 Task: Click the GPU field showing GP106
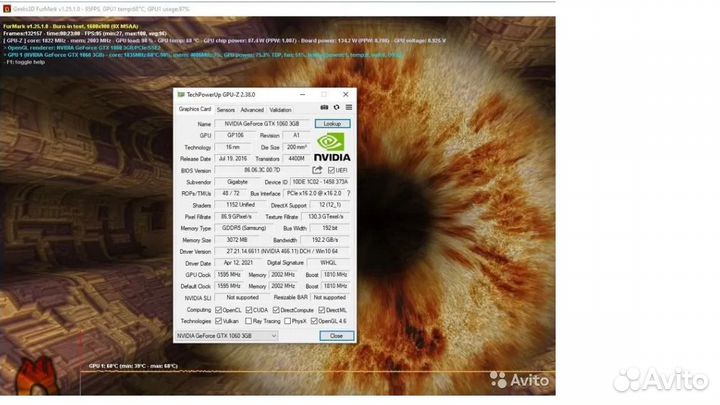pos(235,135)
